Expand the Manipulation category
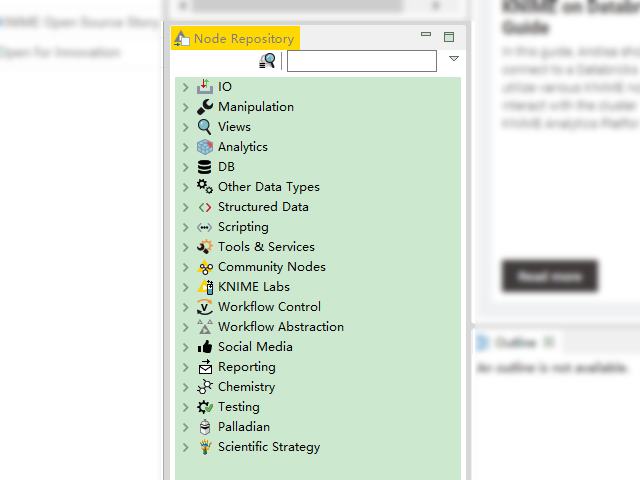The image size is (640, 480). (x=186, y=107)
